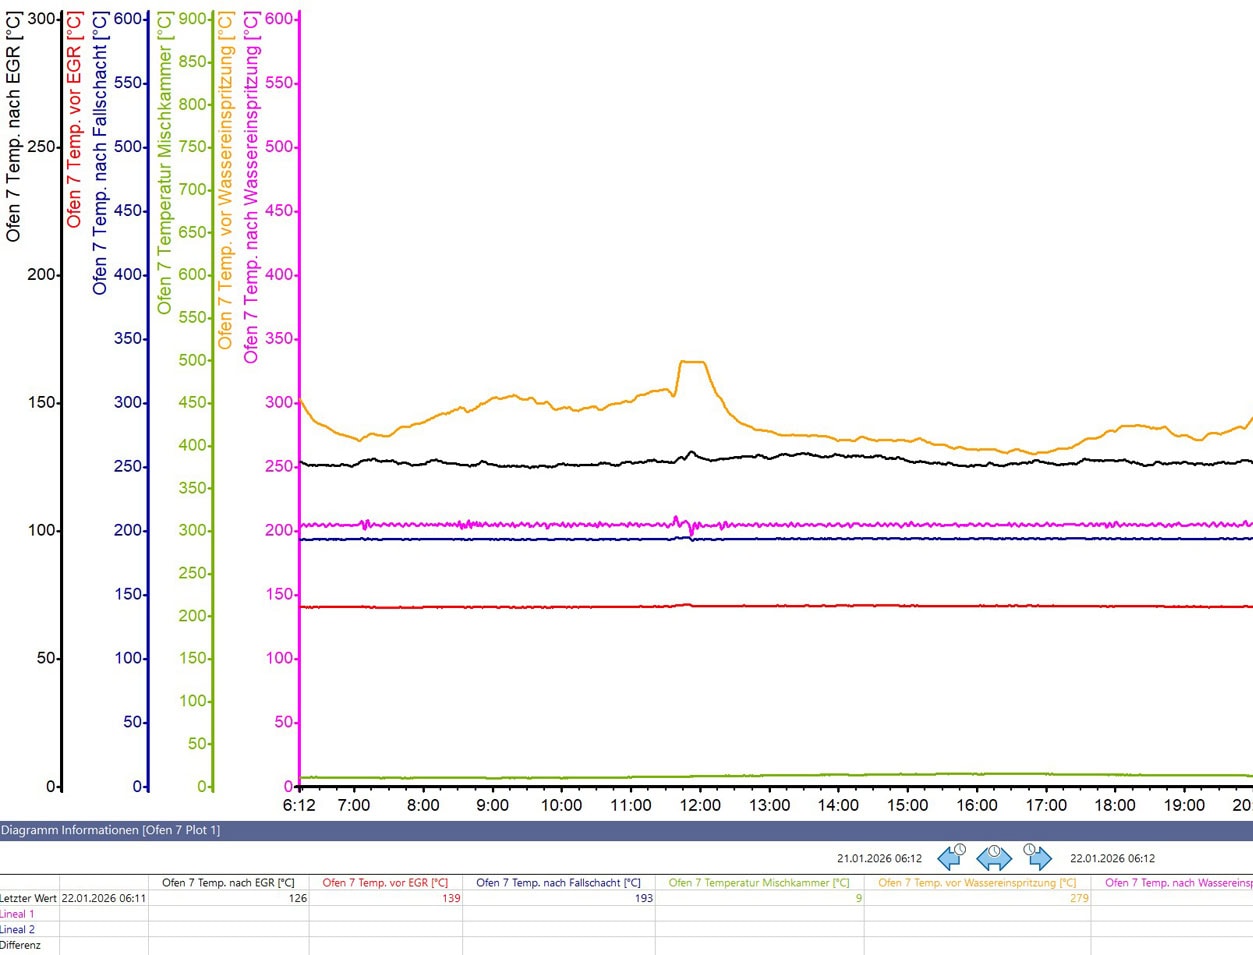The height and width of the screenshot is (955, 1253).
Task: Click 'Ofen 7 Temp. nach EGR [°C]' column header
Action: pyautogui.click(x=228, y=883)
